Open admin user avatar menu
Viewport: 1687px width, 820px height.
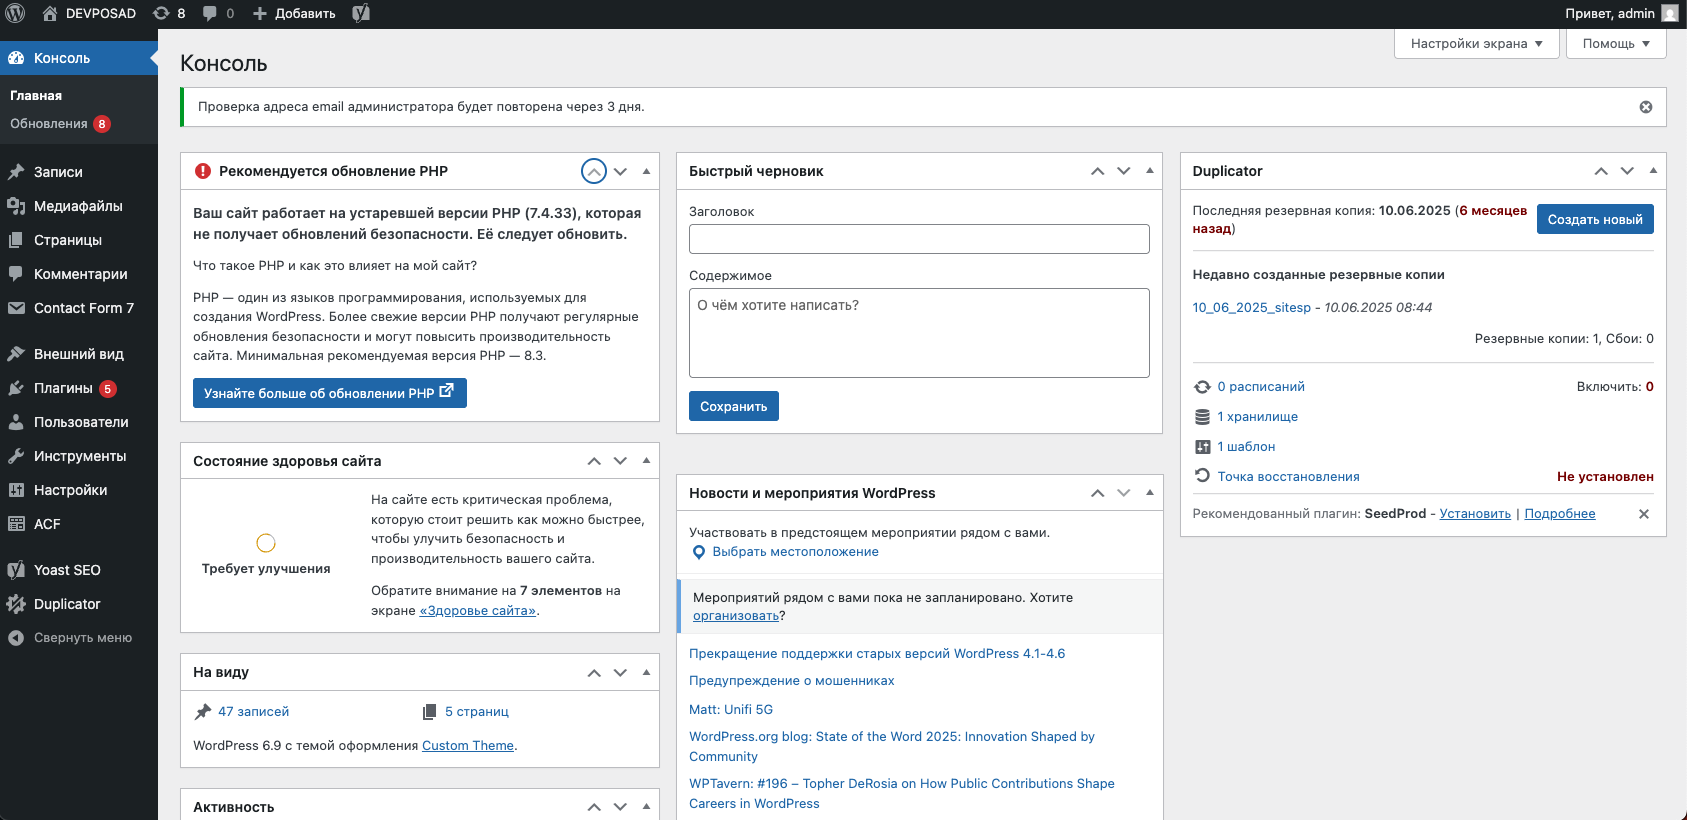click(x=1670, y=13)
